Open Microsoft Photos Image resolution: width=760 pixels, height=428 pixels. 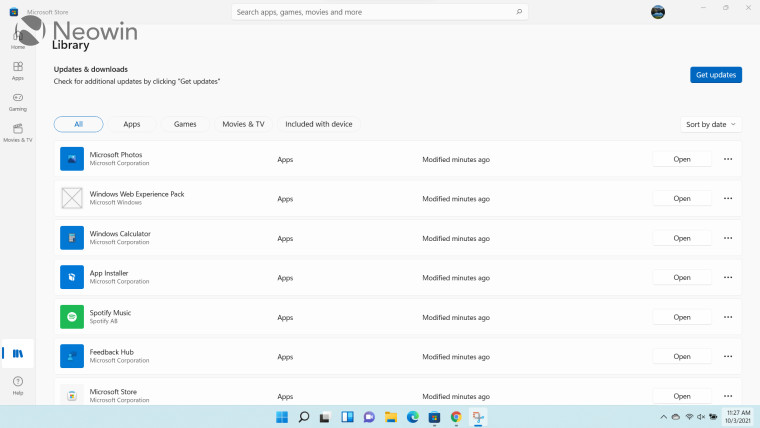click(682, 159)
